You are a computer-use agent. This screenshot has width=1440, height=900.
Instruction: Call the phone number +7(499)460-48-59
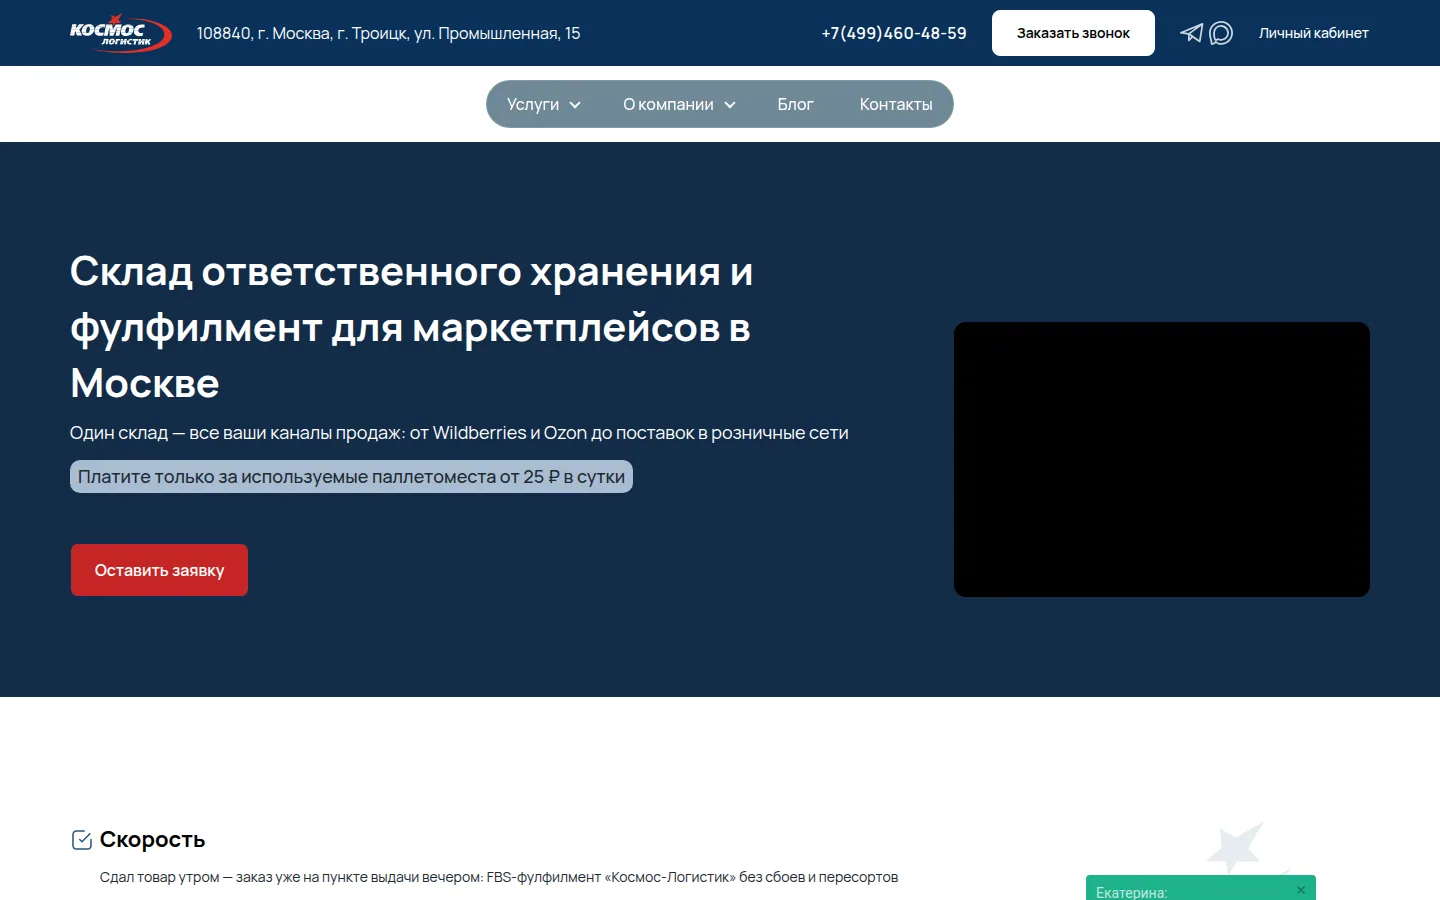pos(894,33)
